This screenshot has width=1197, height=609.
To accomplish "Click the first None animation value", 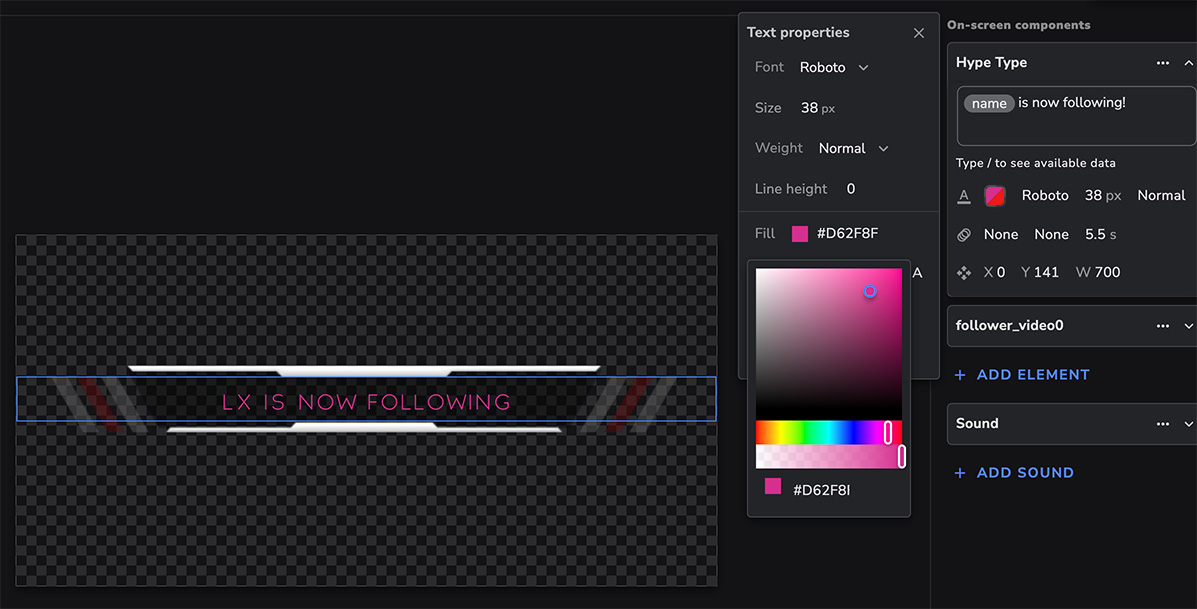I will [x=1001, y=234].
